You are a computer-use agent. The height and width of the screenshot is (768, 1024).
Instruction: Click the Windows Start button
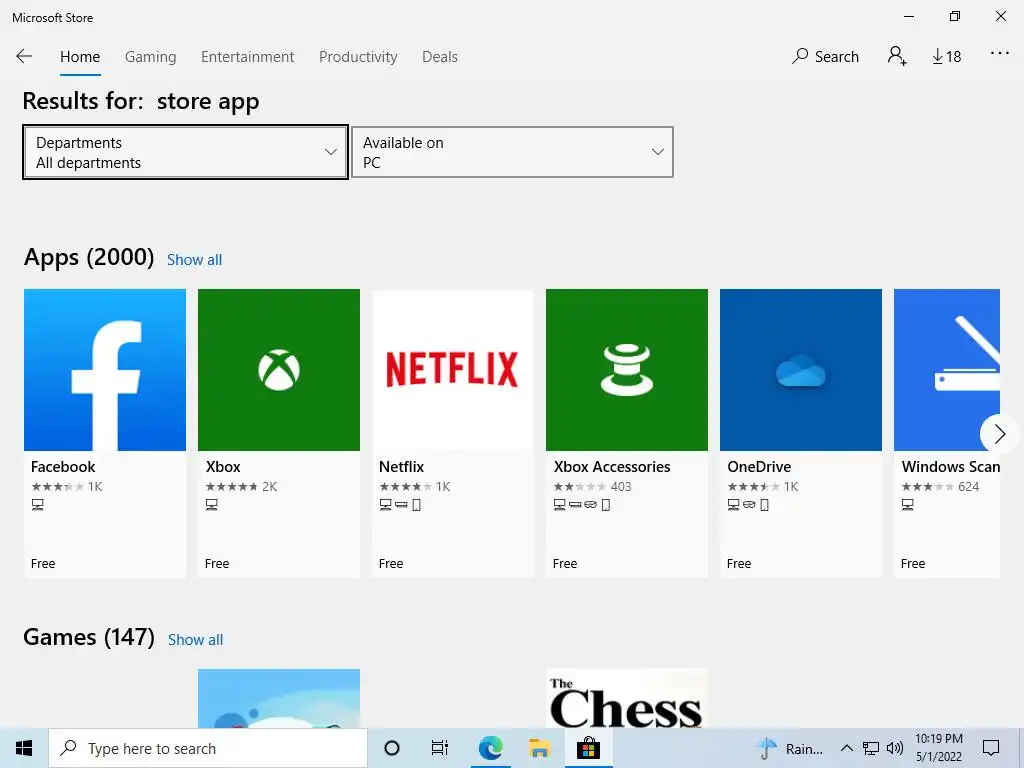coord(24,748)
